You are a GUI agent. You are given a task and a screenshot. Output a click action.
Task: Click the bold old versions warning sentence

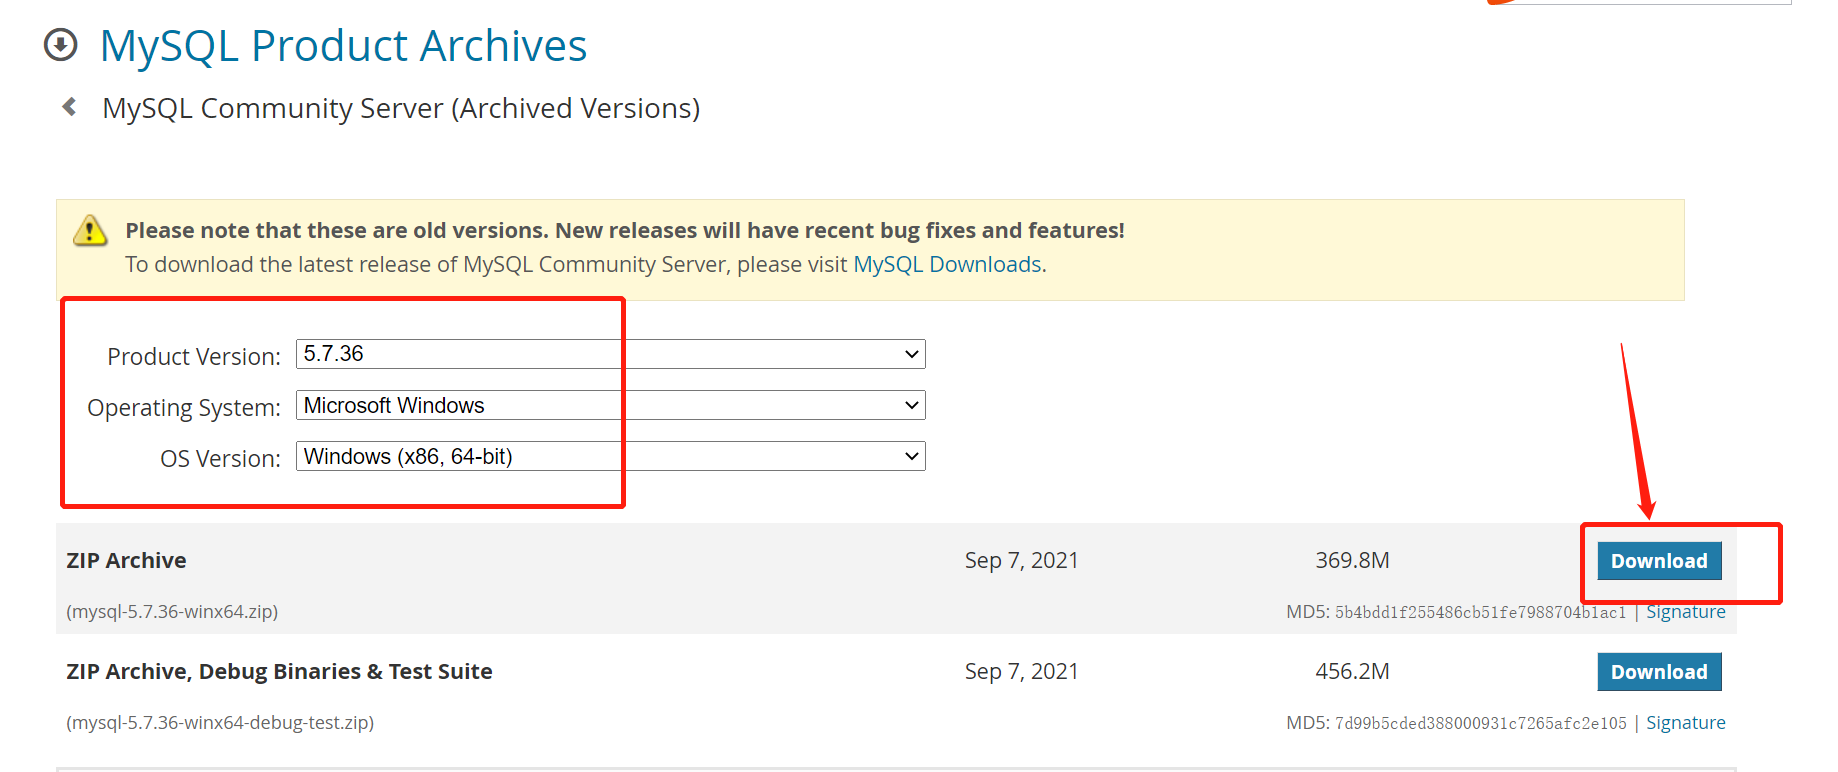pyautogui.click(x=625, y=230)
